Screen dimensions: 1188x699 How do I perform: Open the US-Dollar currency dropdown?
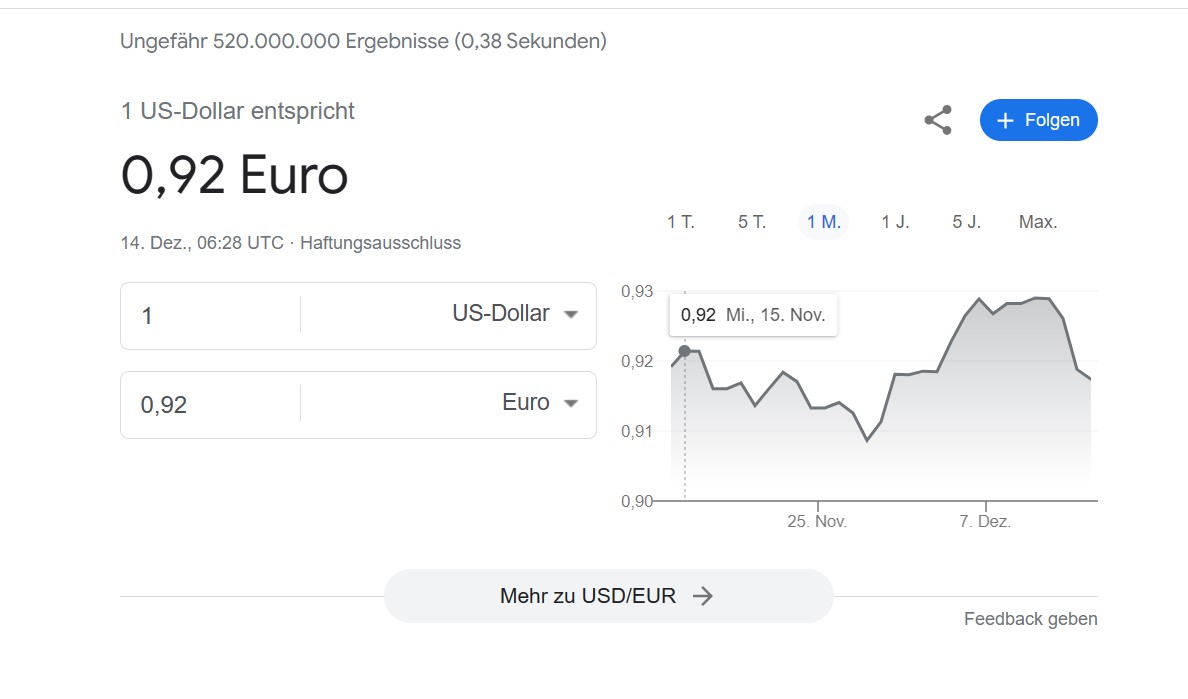tap(515, 314)
